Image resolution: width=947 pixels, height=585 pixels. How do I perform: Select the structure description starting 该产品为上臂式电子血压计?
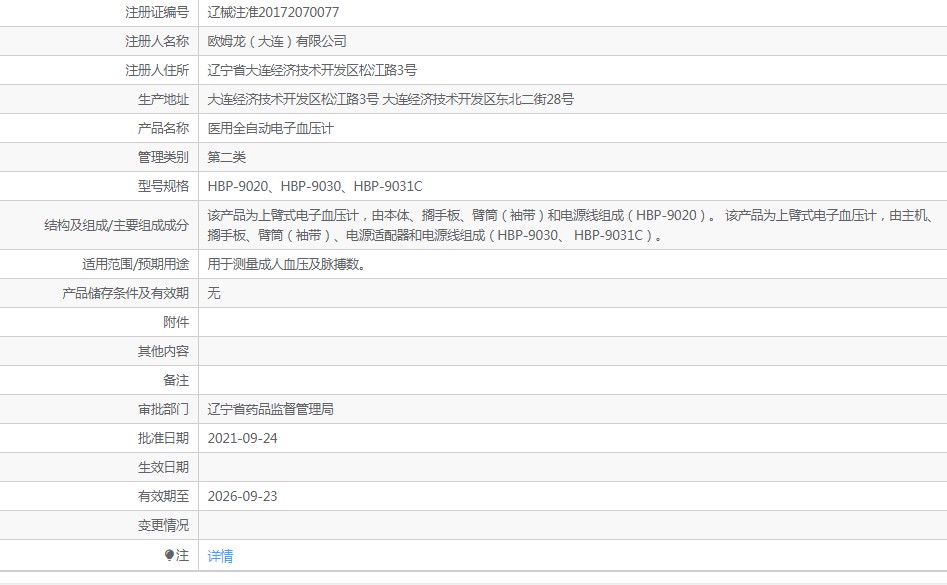(x=571, y=225)
